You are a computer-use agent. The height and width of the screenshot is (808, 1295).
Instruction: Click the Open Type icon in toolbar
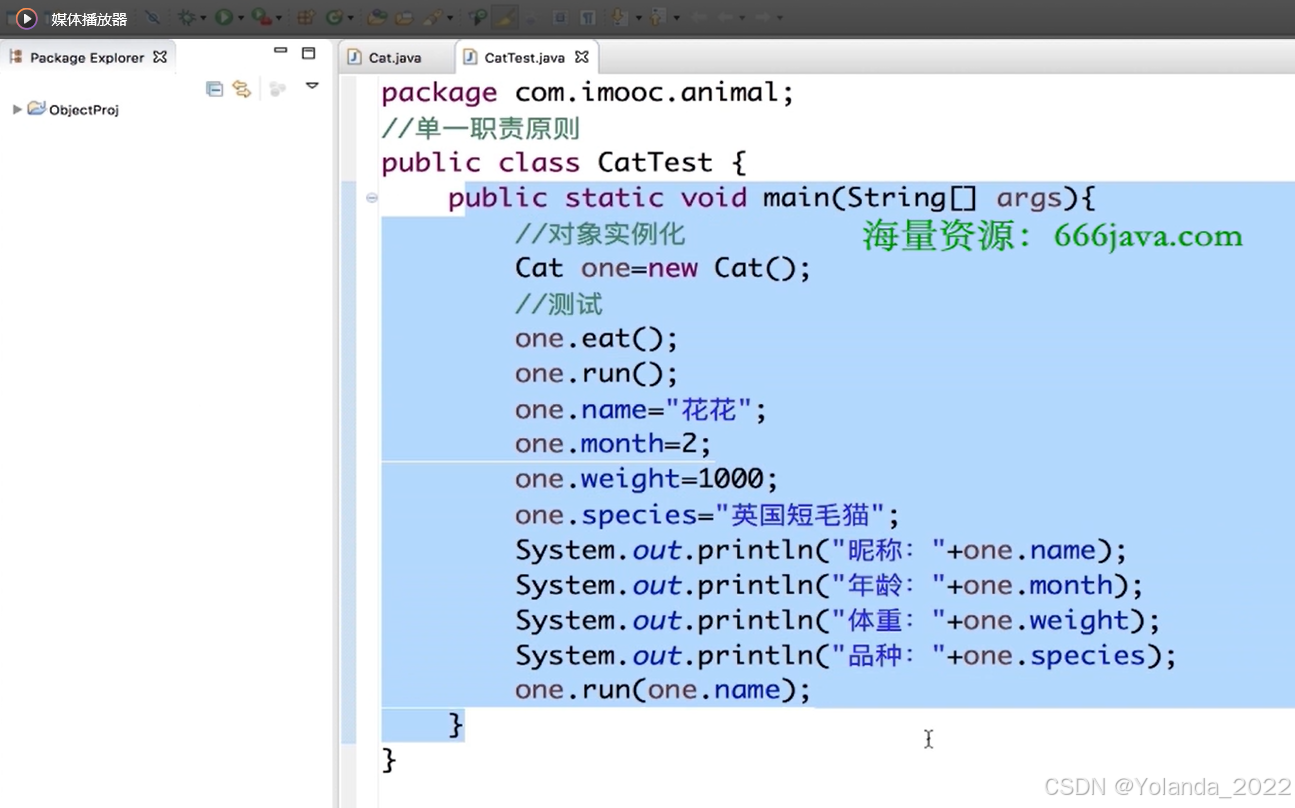pyautogui.click(x=377, y=18)
